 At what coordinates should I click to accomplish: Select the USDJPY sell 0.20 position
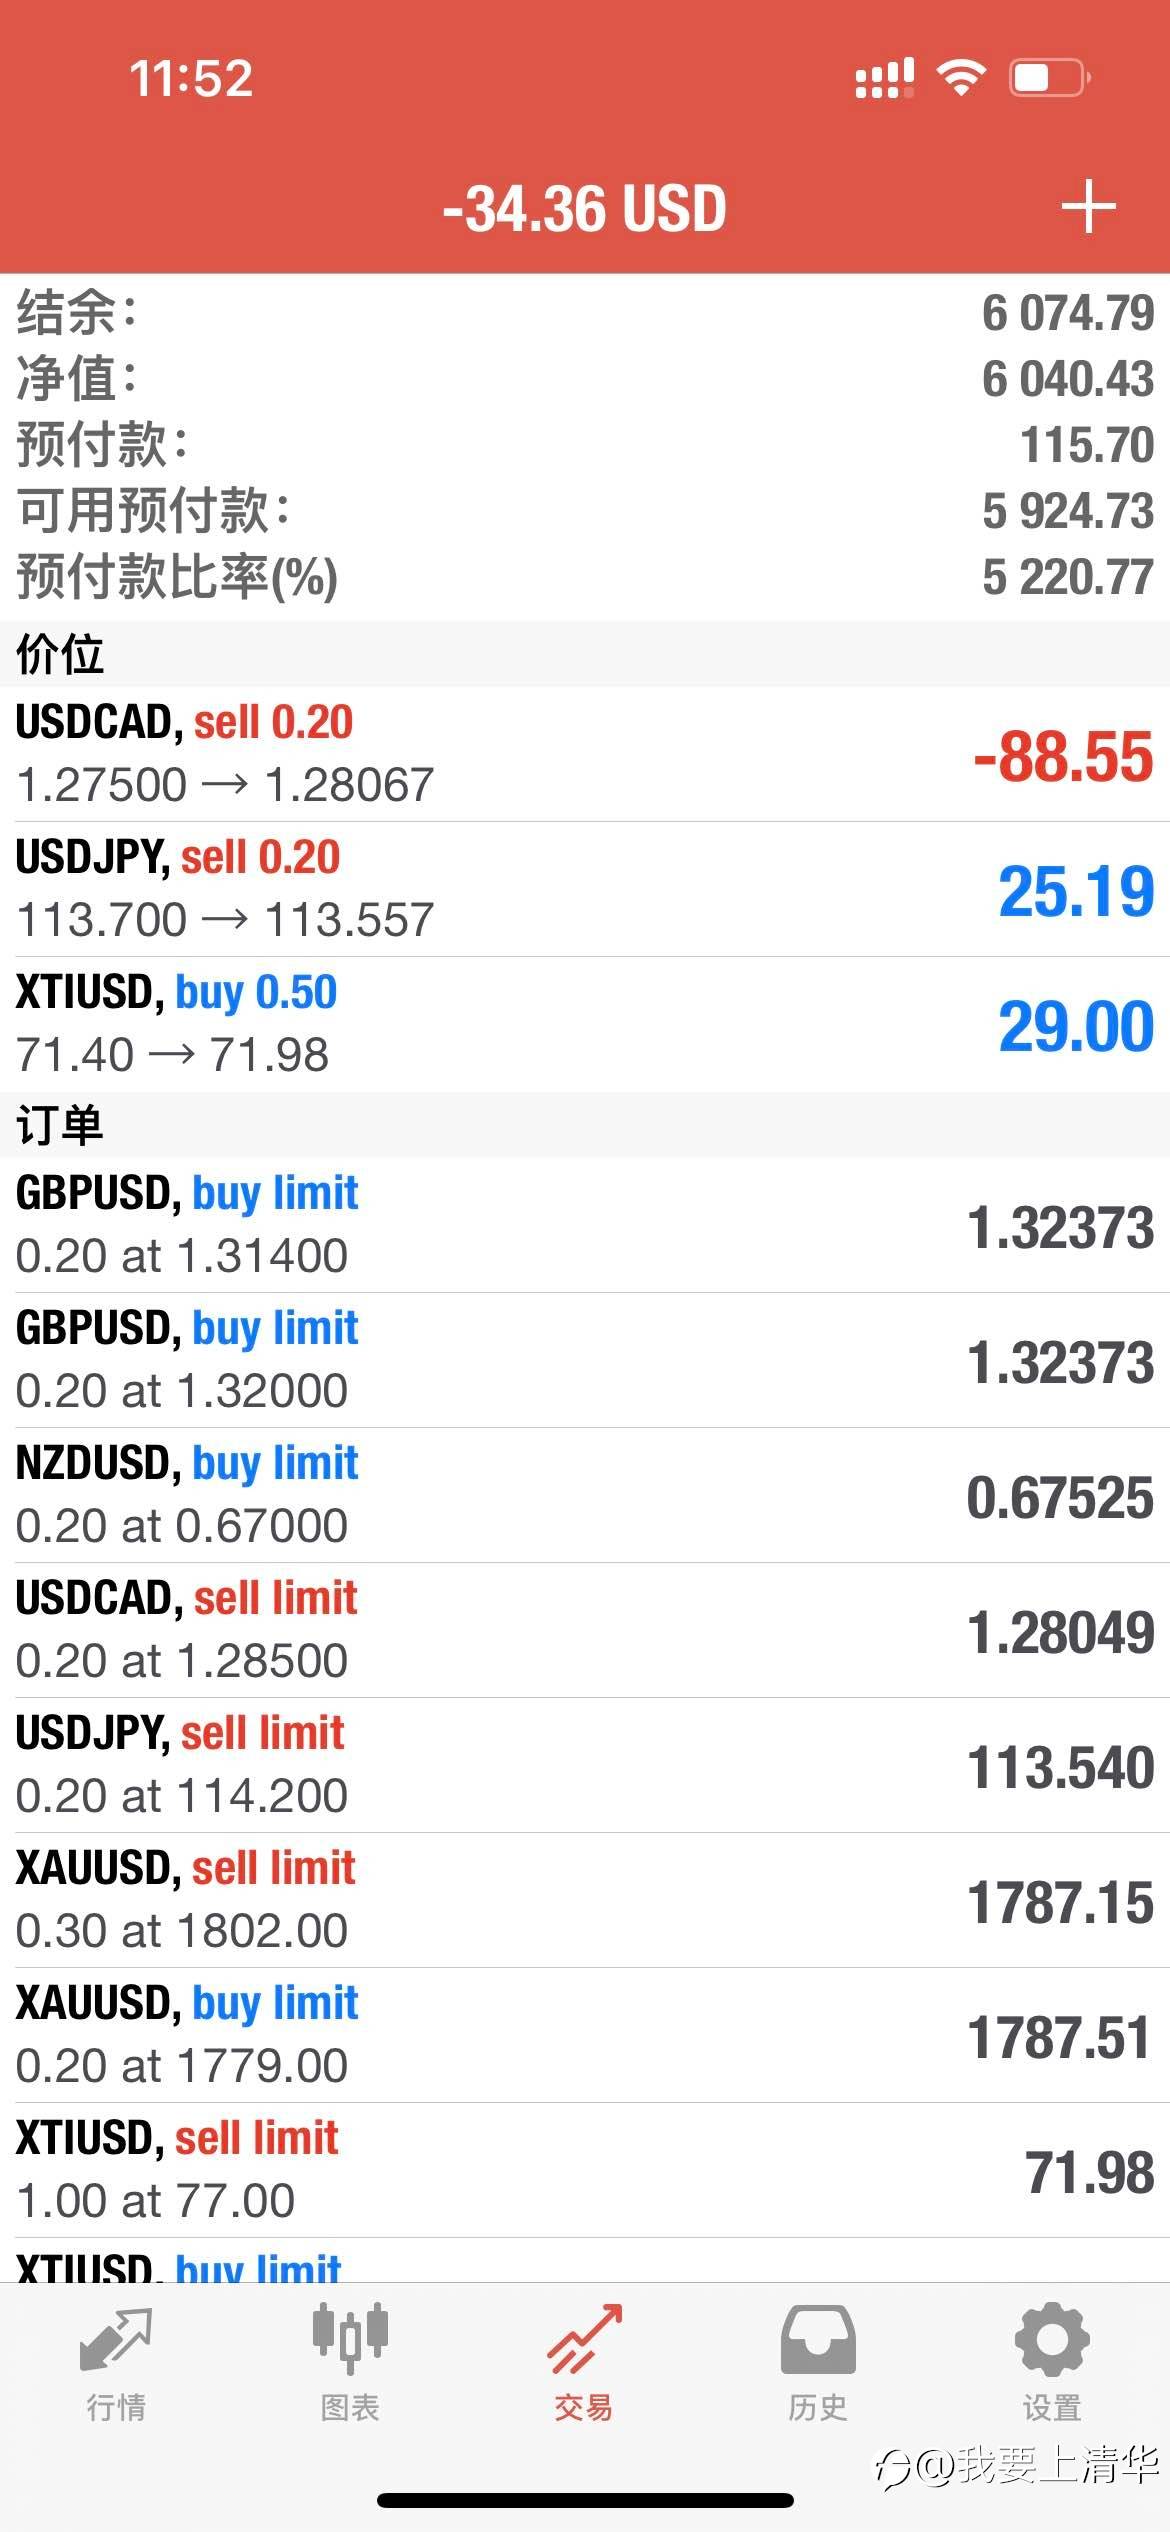coord(585,889)
